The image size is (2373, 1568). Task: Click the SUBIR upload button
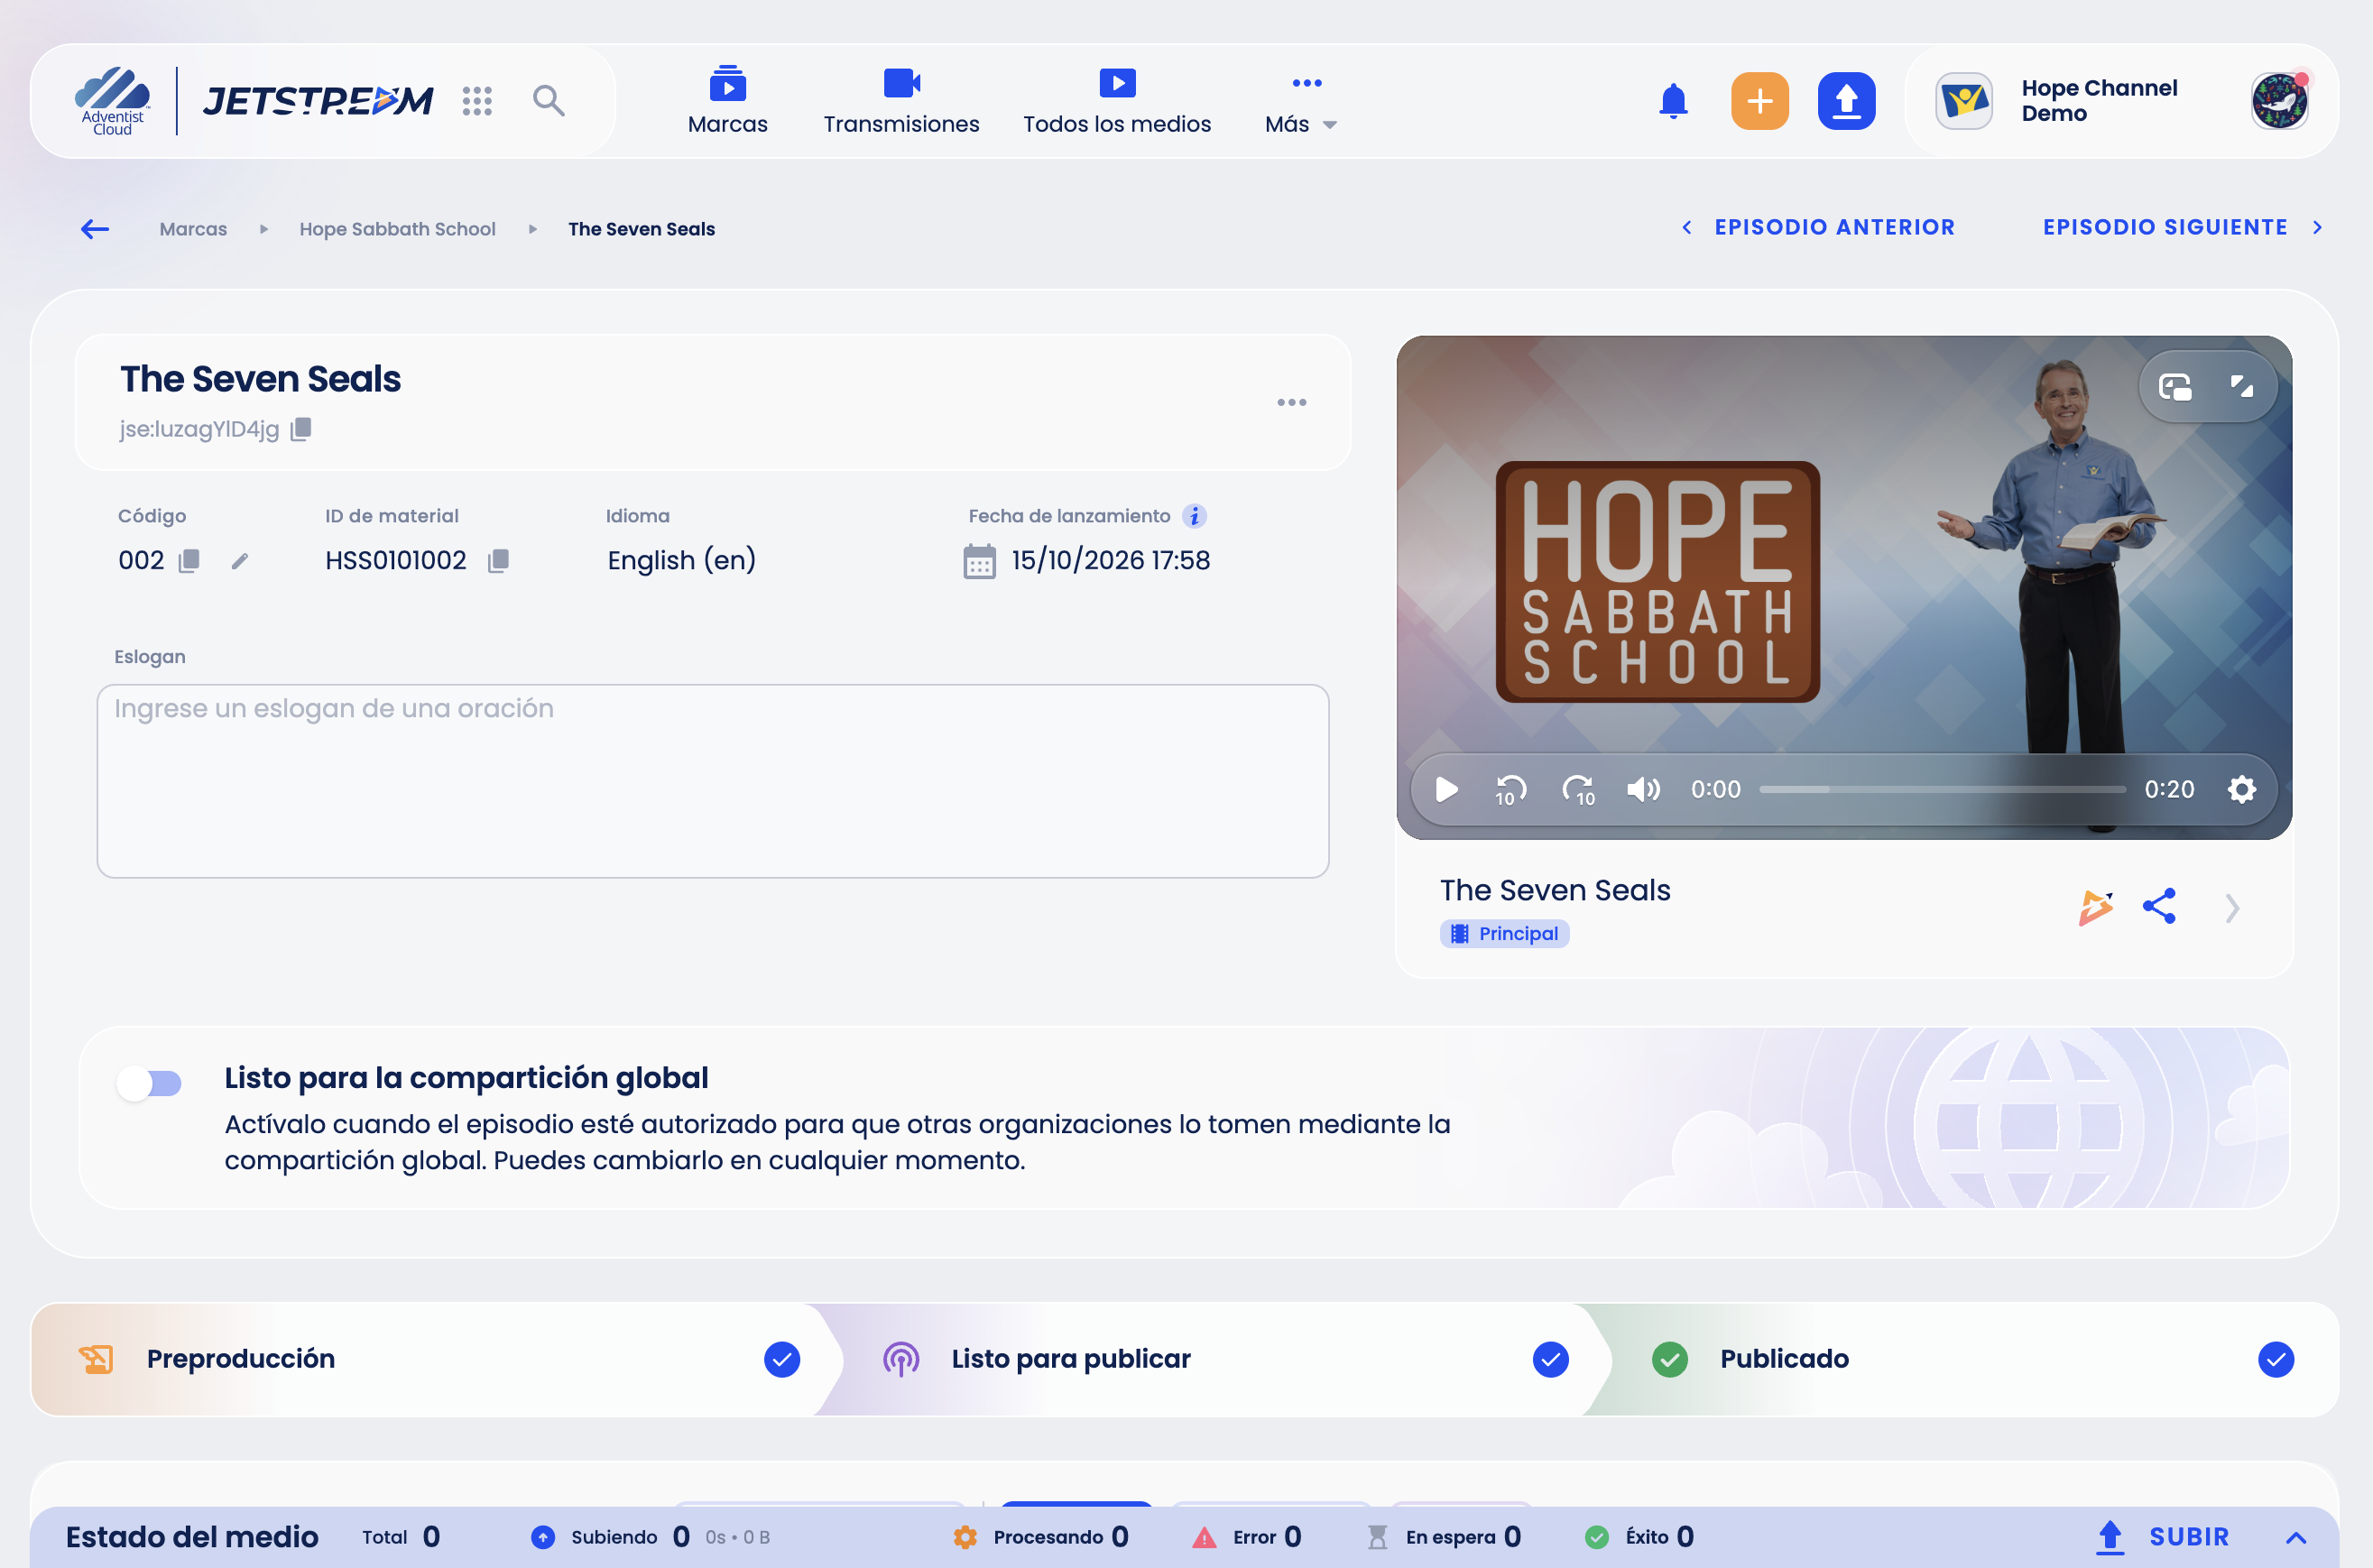[2162, 1537]
